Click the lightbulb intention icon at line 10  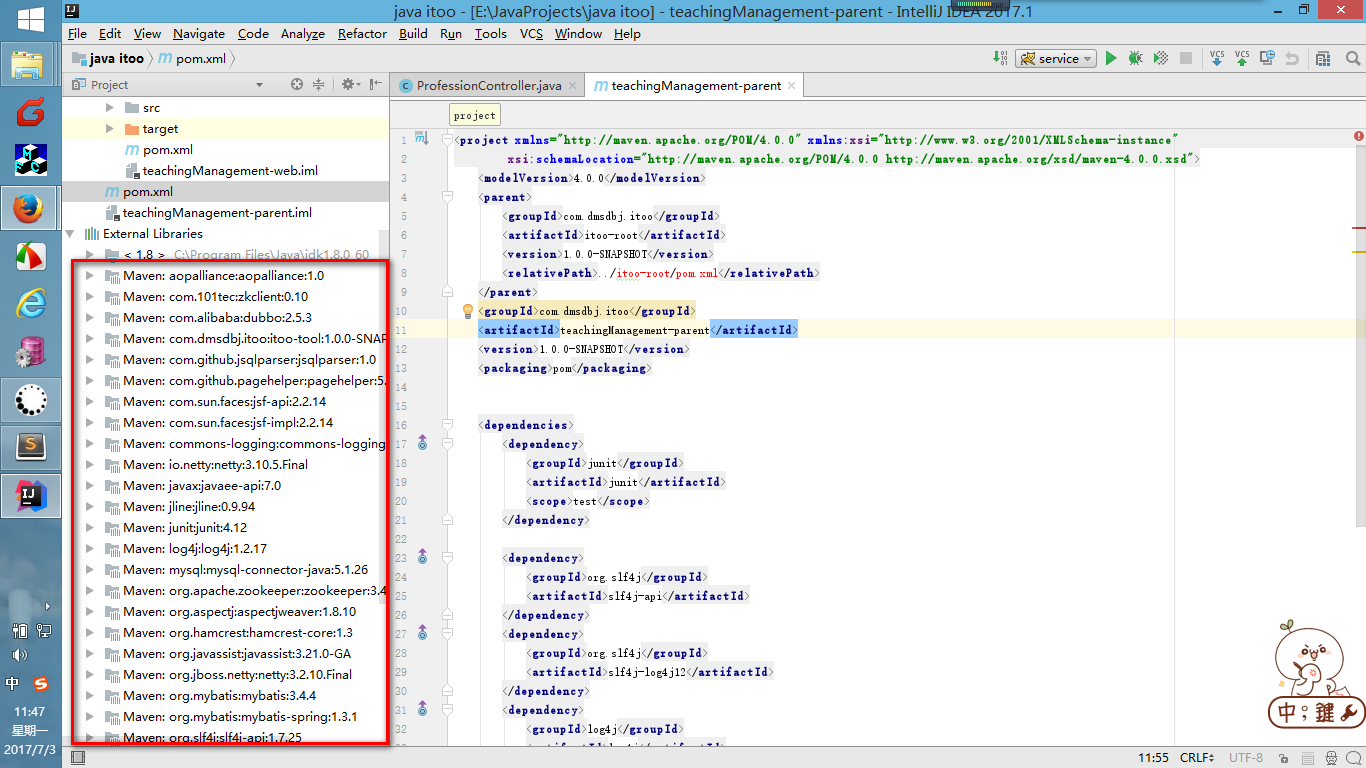[467, 311]
